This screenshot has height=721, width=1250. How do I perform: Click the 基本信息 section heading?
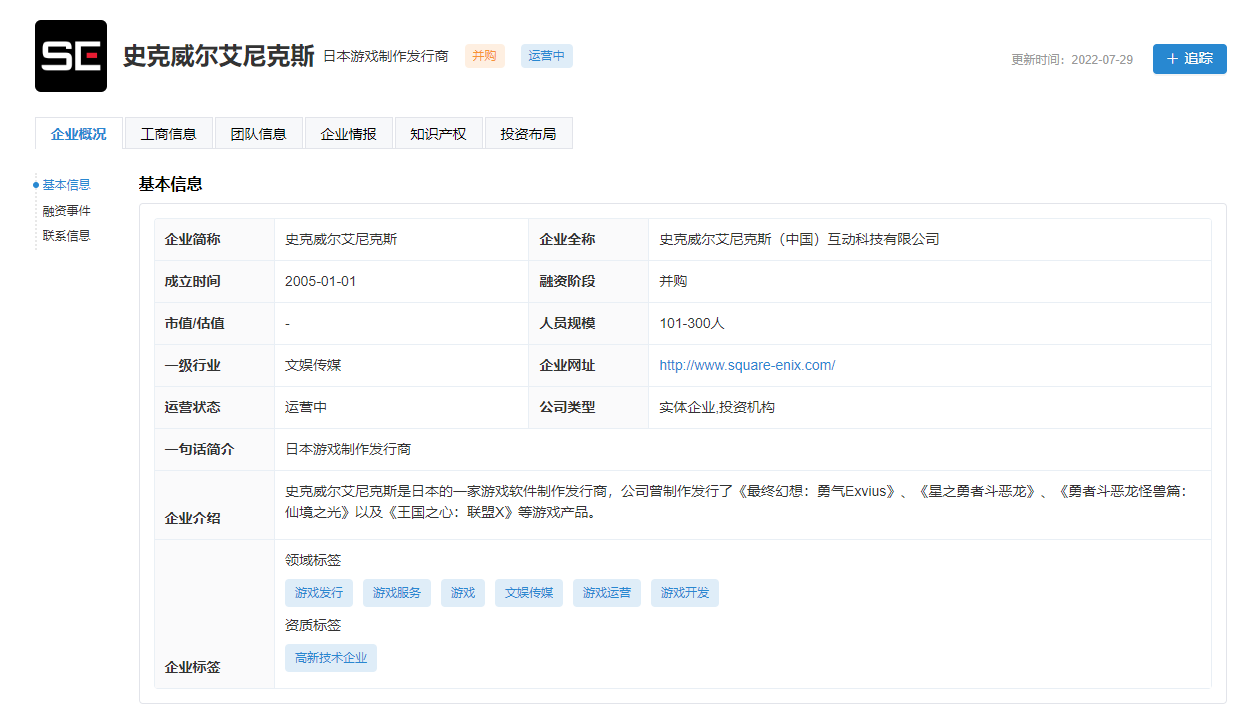[171, 184]
